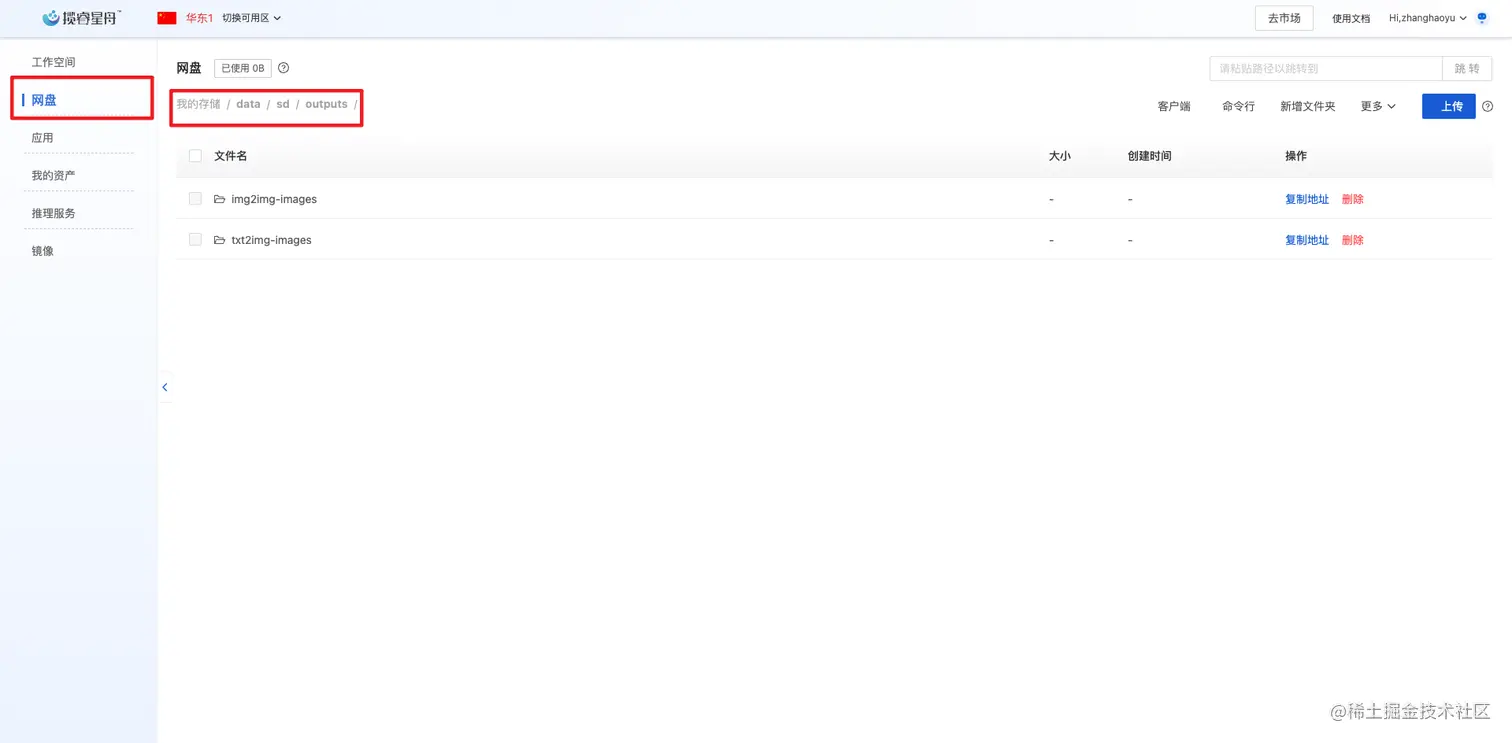Click the 上传 button
The width and height of the screenshot is (1512, 743).
click(1449, 106)
